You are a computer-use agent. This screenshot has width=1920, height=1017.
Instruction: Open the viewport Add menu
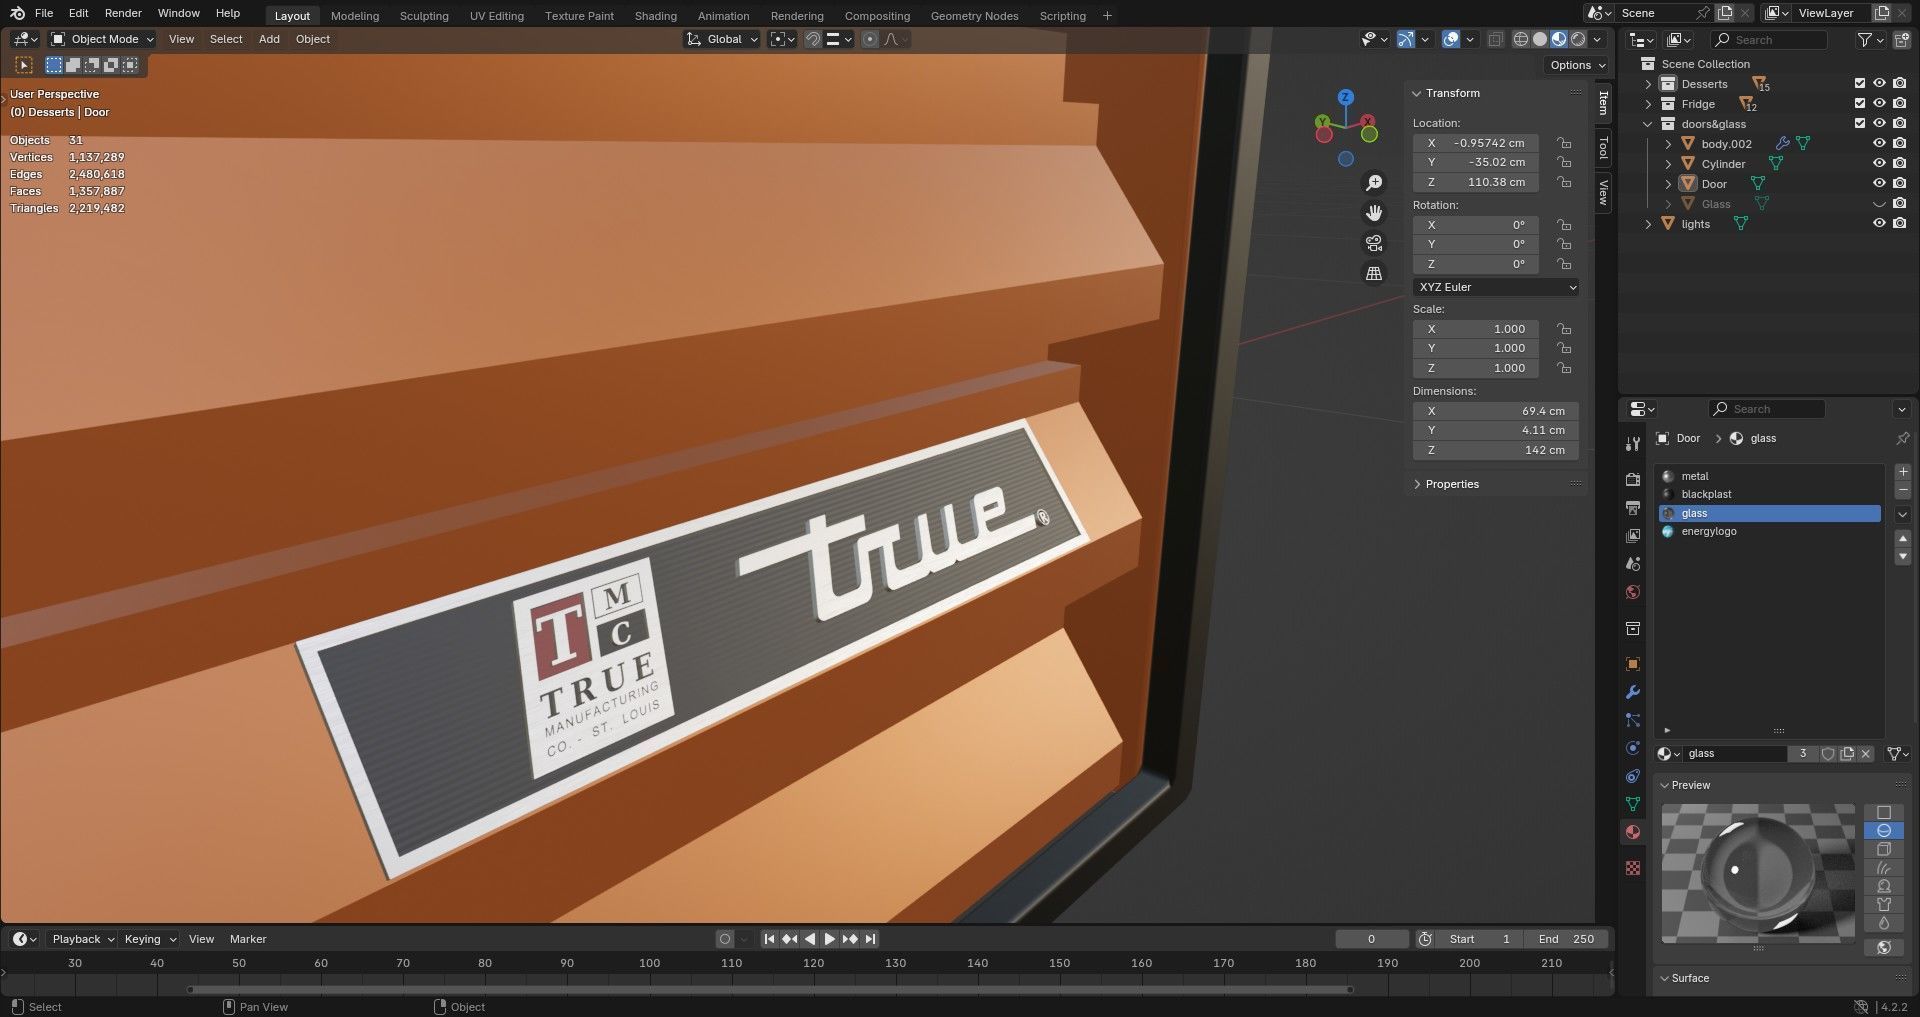pyautogui.click(x=269, y=39)
